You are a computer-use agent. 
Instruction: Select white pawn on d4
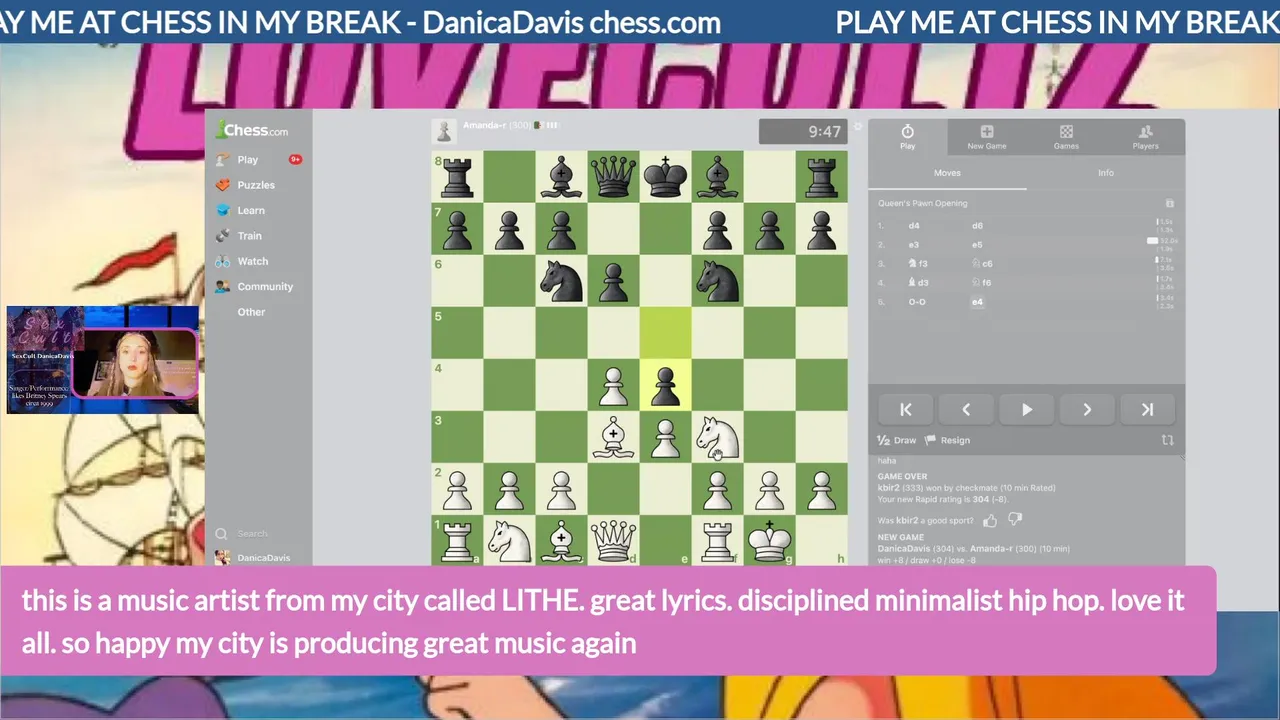coord(613,385)
